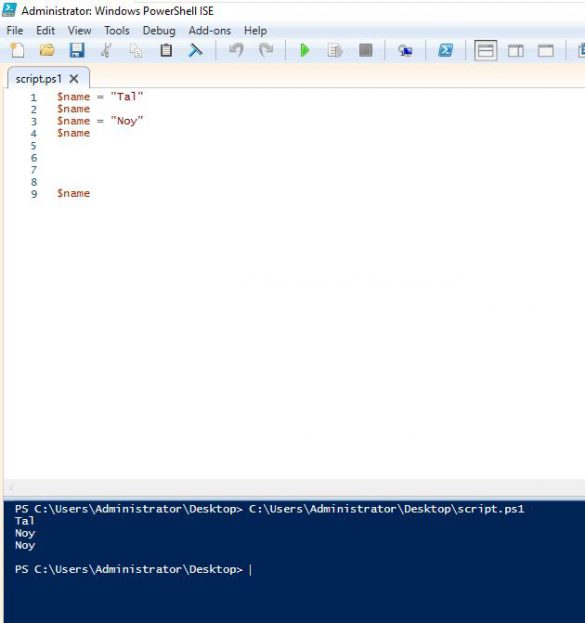
Task: Save the script with floppy disk icon
Action: [x=77, y=50]
